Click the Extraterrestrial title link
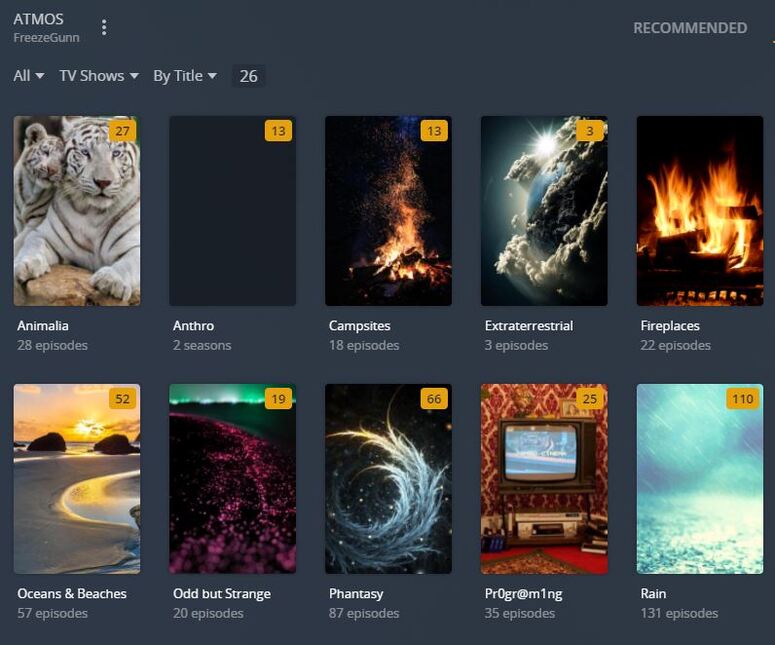 (529, 326)
